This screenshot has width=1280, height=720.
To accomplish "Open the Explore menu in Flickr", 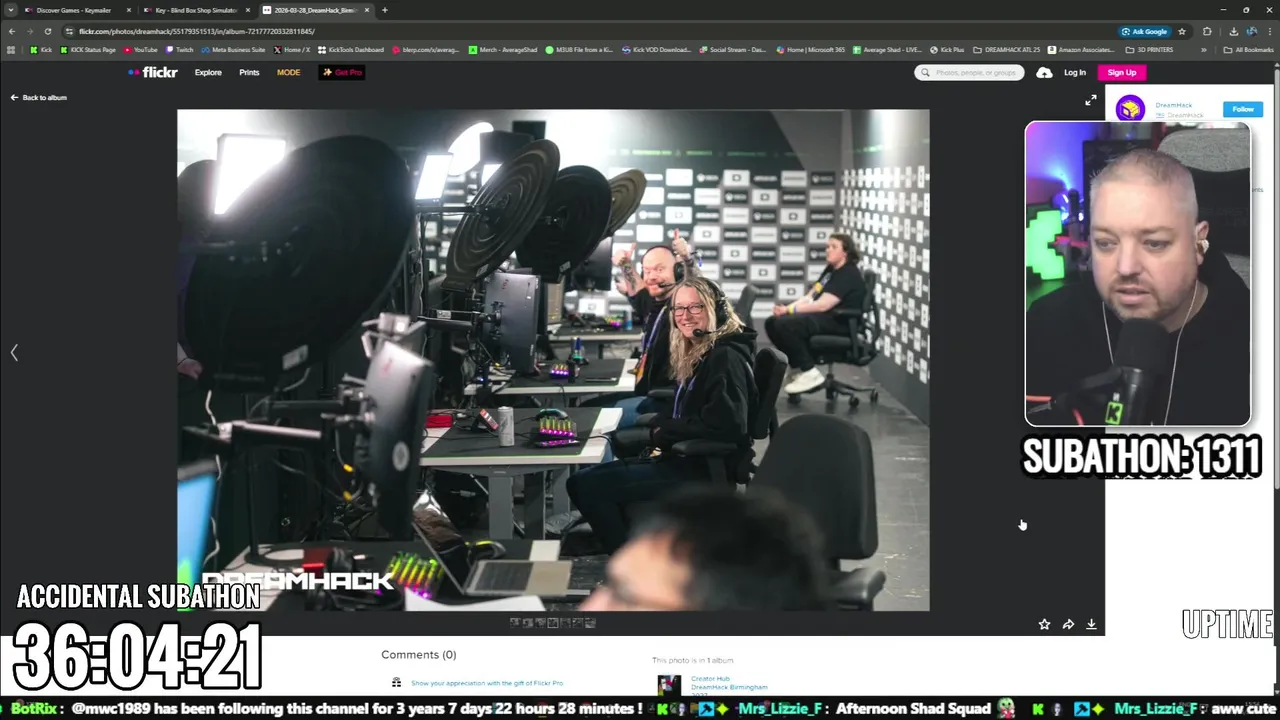I will pyautogui.click(x=208, y=72).
